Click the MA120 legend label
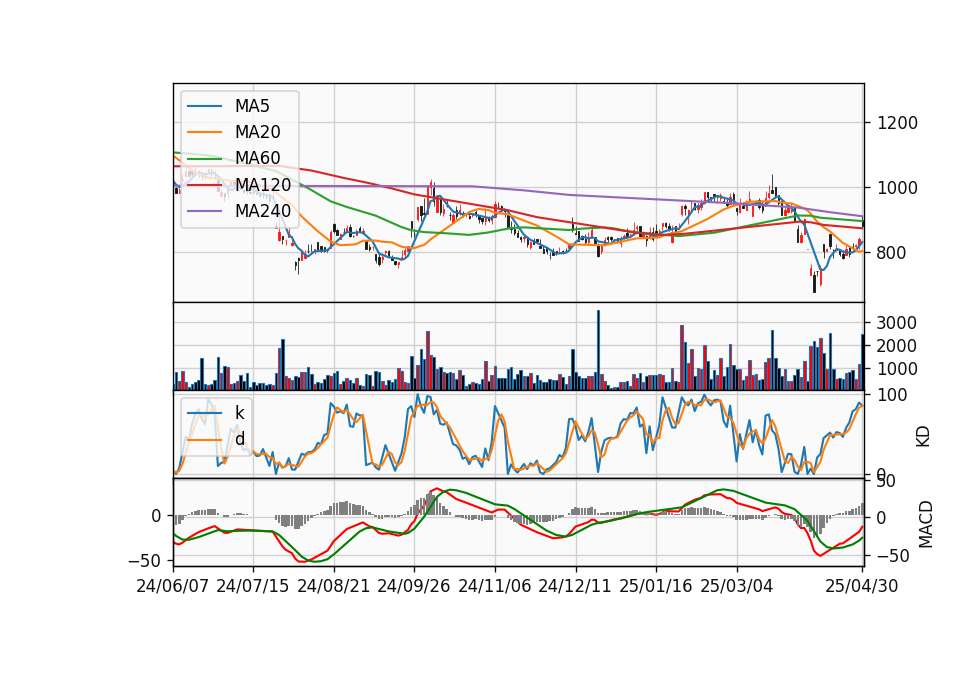 click(x=263, y=184)
